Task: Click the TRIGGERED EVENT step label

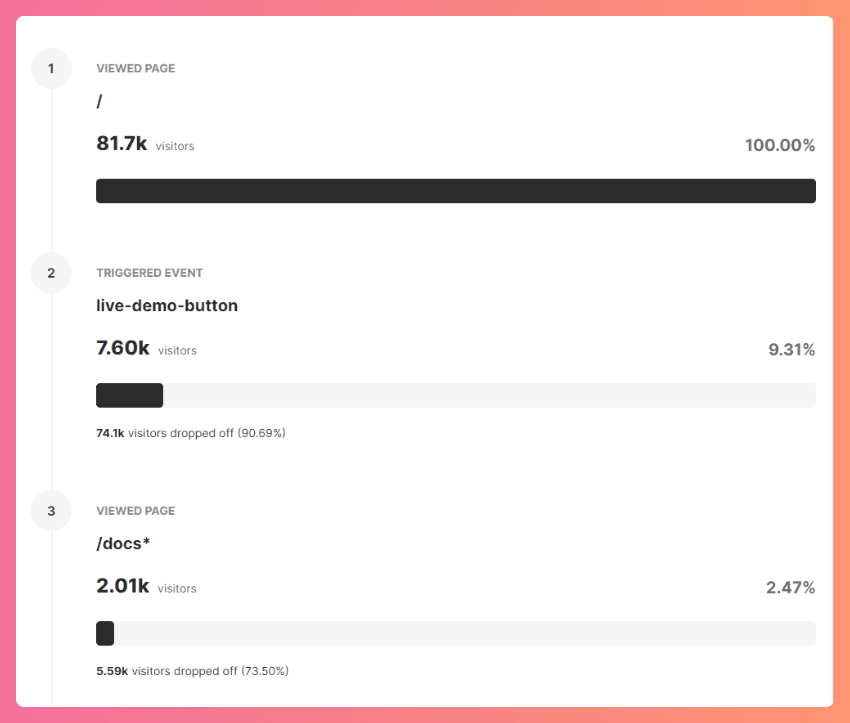Action: pos(149,273)
